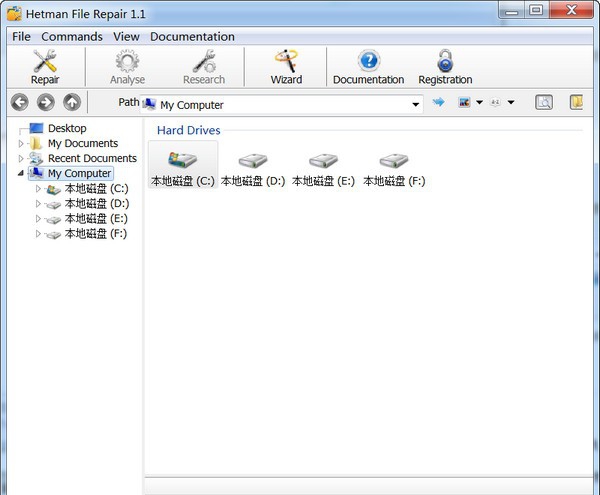The width and height of the screenshot is (600, 495).
Task: Go forward with the right arrow button
Action: tap(46, 102)
